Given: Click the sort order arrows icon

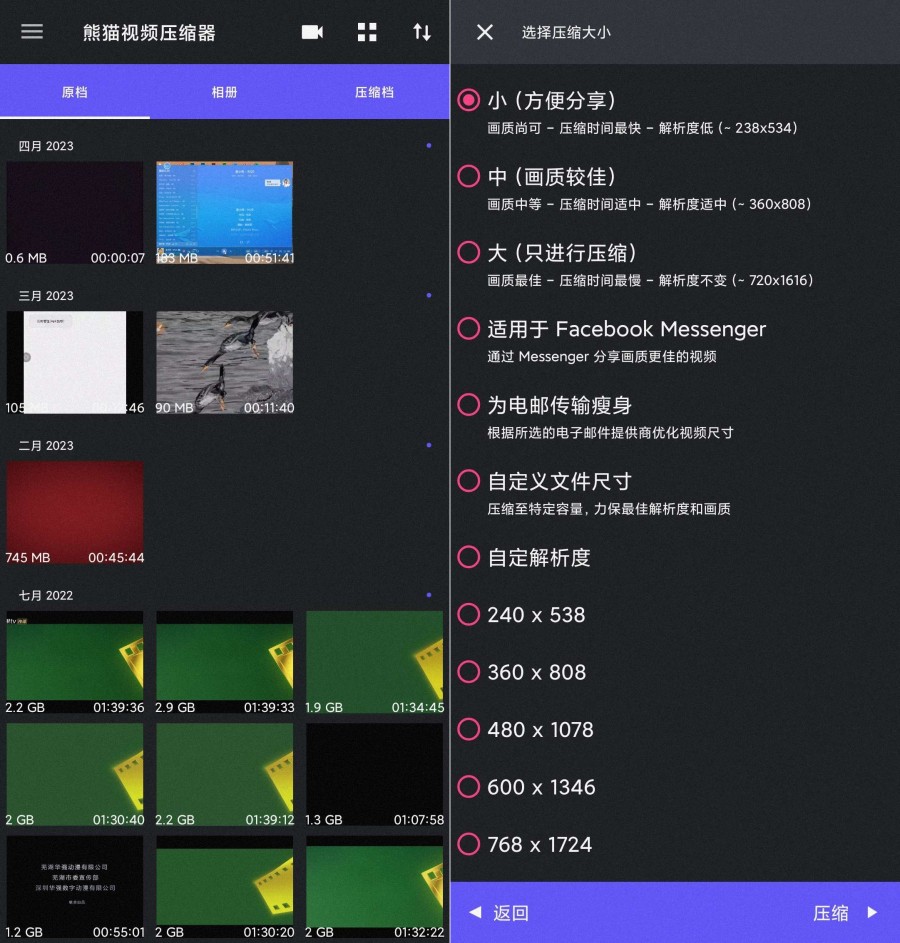Looking at the screenshot, I should click(421, 31).
